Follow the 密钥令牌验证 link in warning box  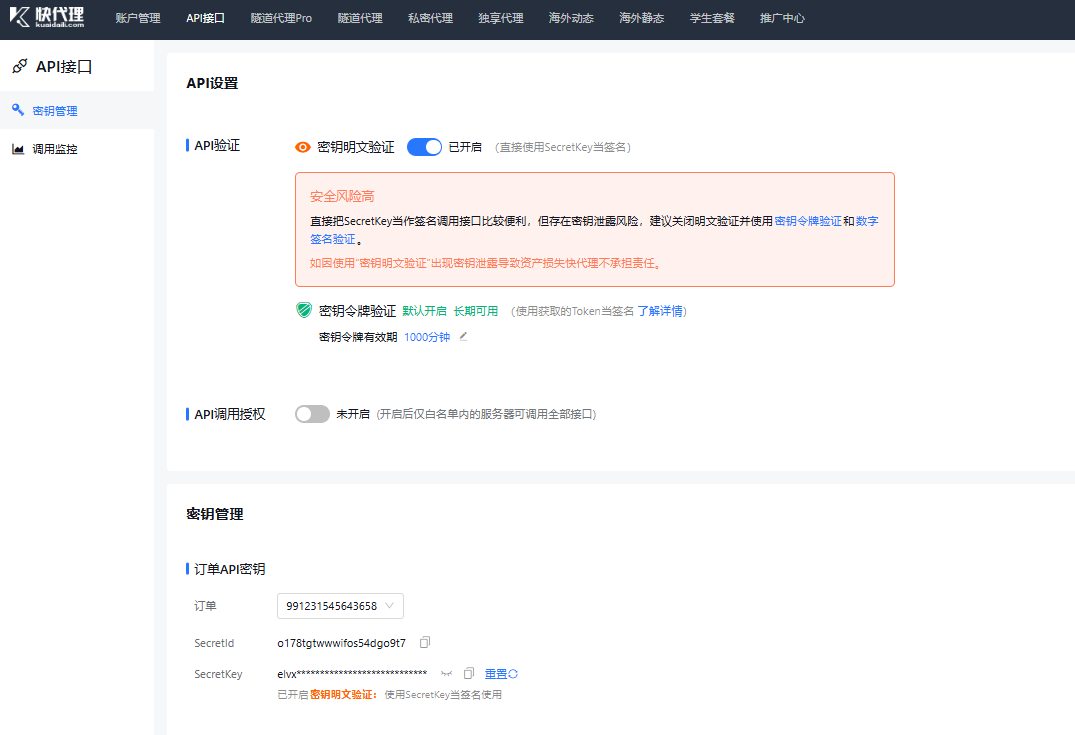point(808,221)
